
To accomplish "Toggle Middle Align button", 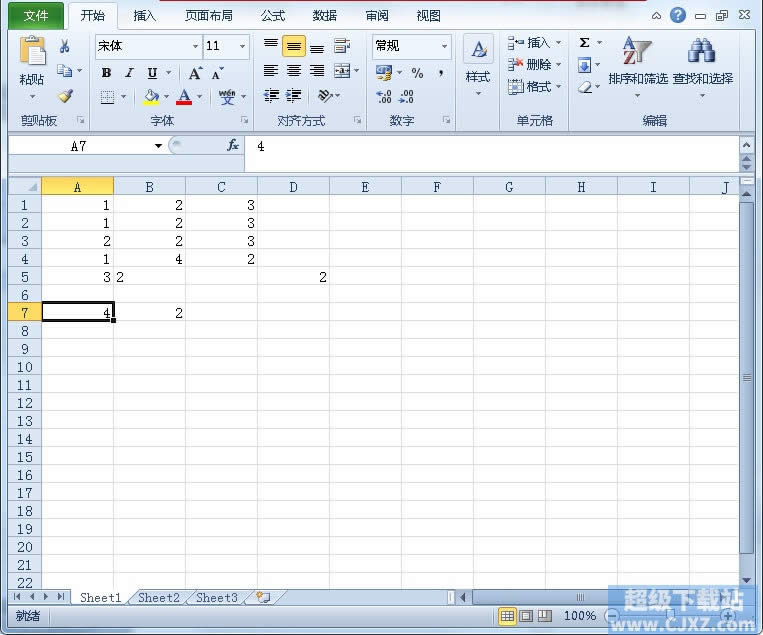I will pyautogui.click(x=293, y=46).
